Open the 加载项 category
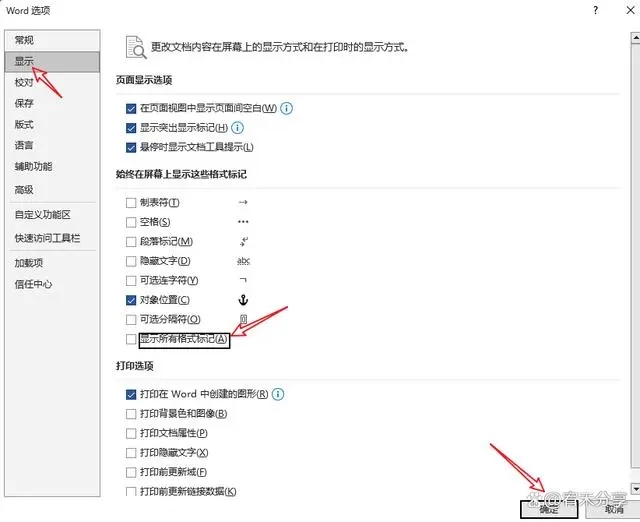The width and height of the screenshot is (640, 522). pos(52,263)
